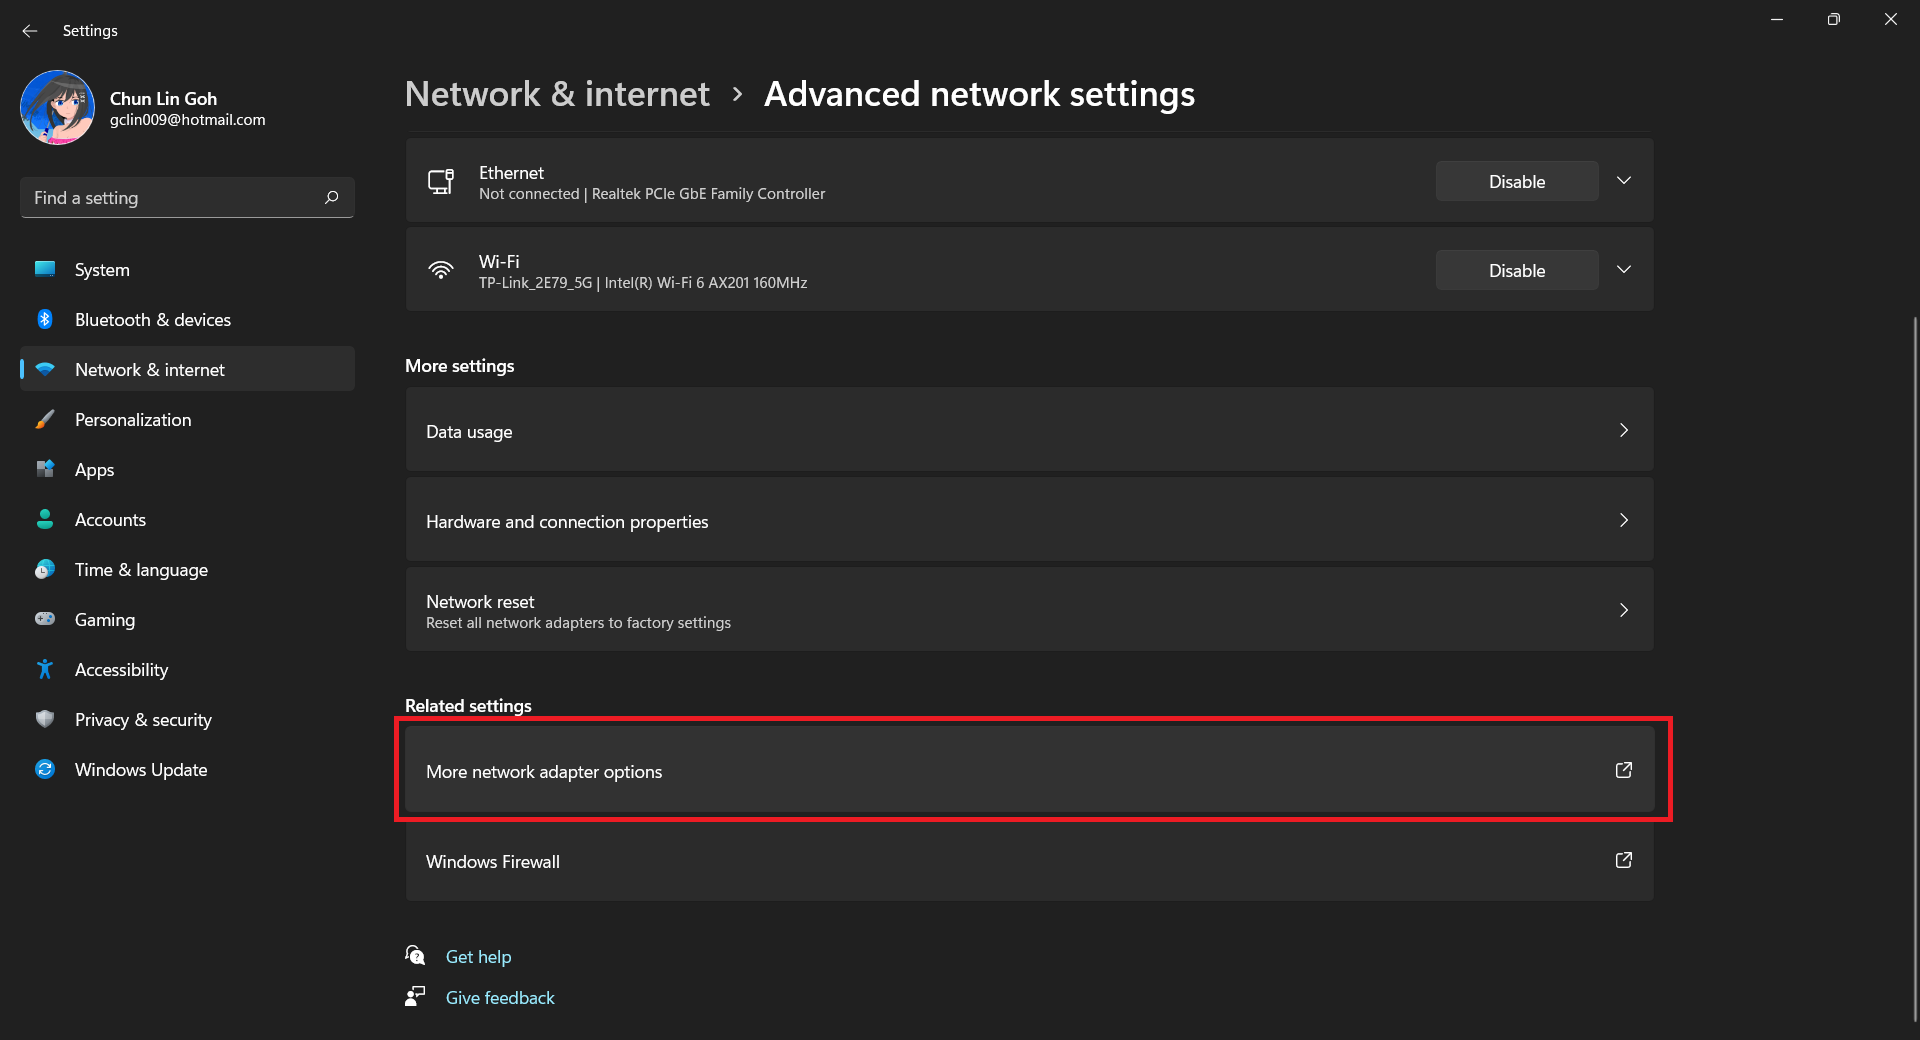Click the Ethernet adapter icon
Image resolution: width=1920 pixels, height=1040 pixels.
[x=441, y=182]
